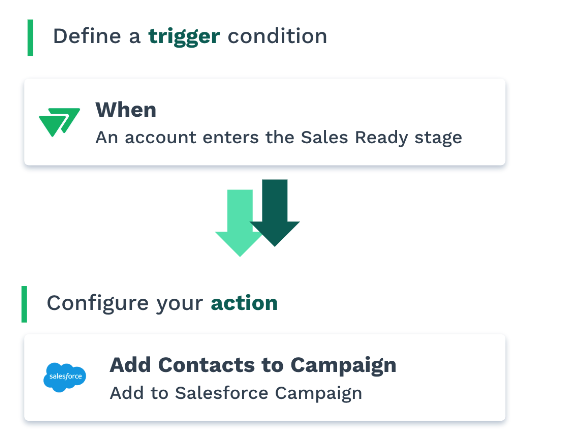Click the light green down arrow
Screen dimensions: 580x447
239,223
